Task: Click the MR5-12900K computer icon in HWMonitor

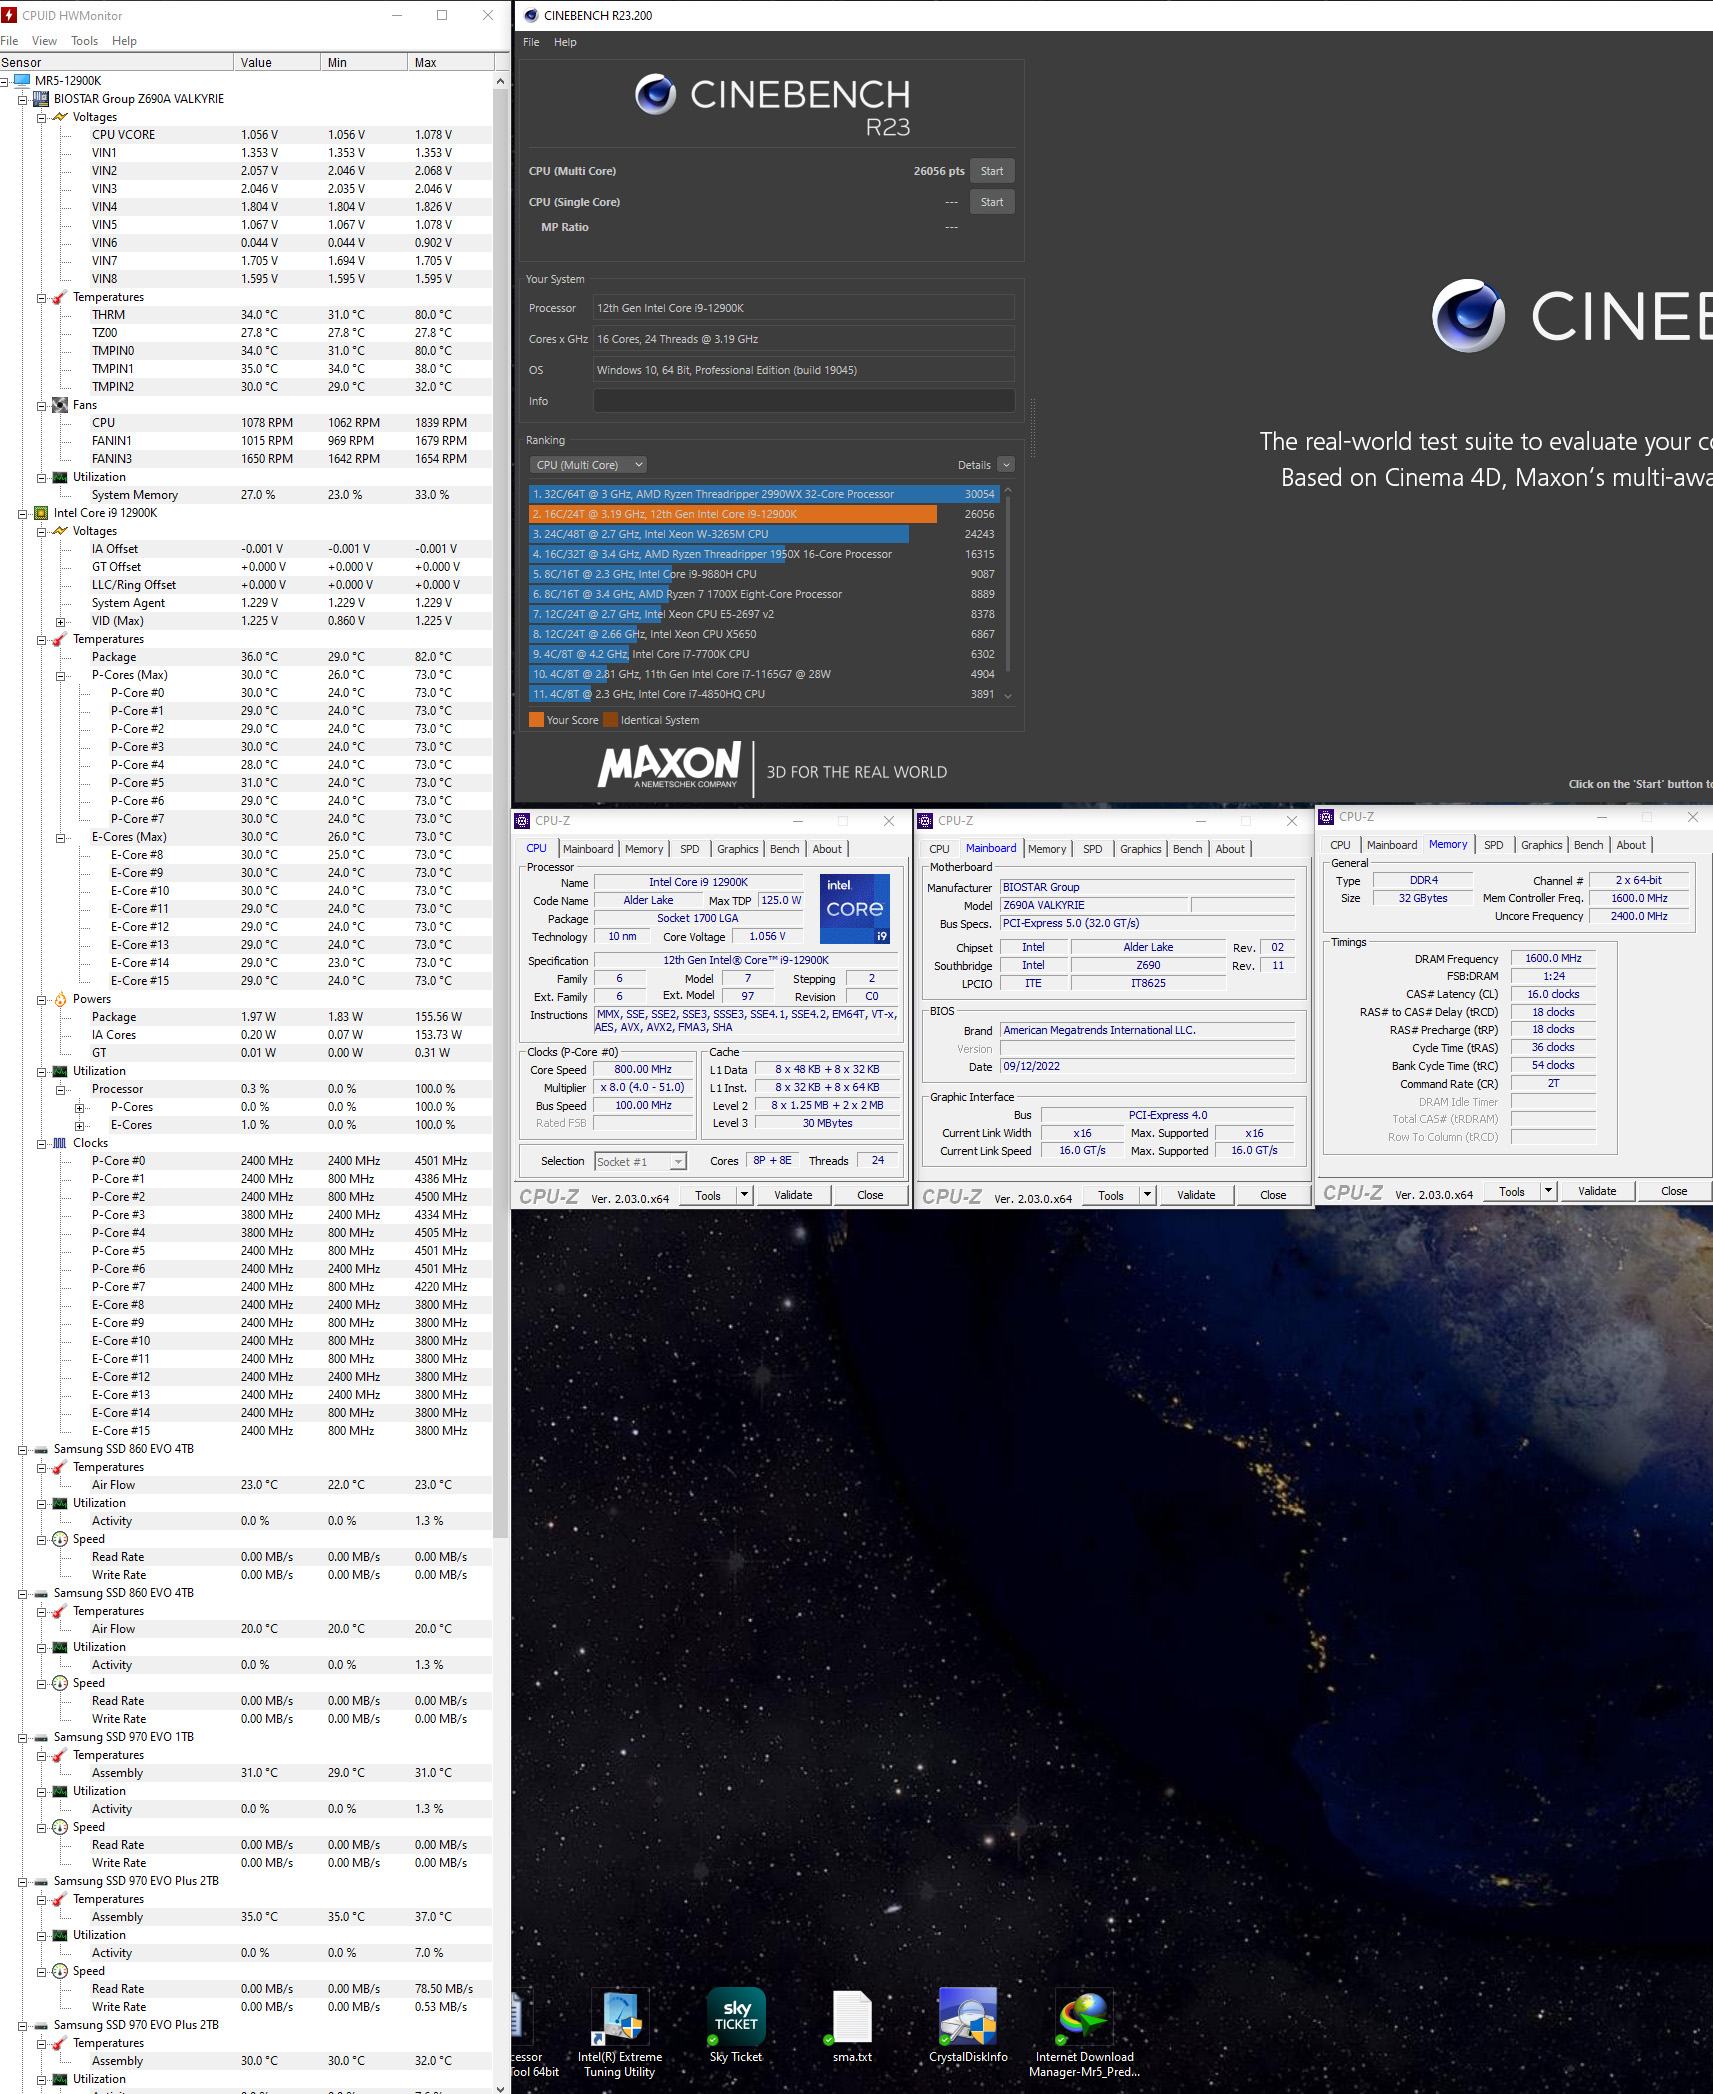Action: pos(22,81)
